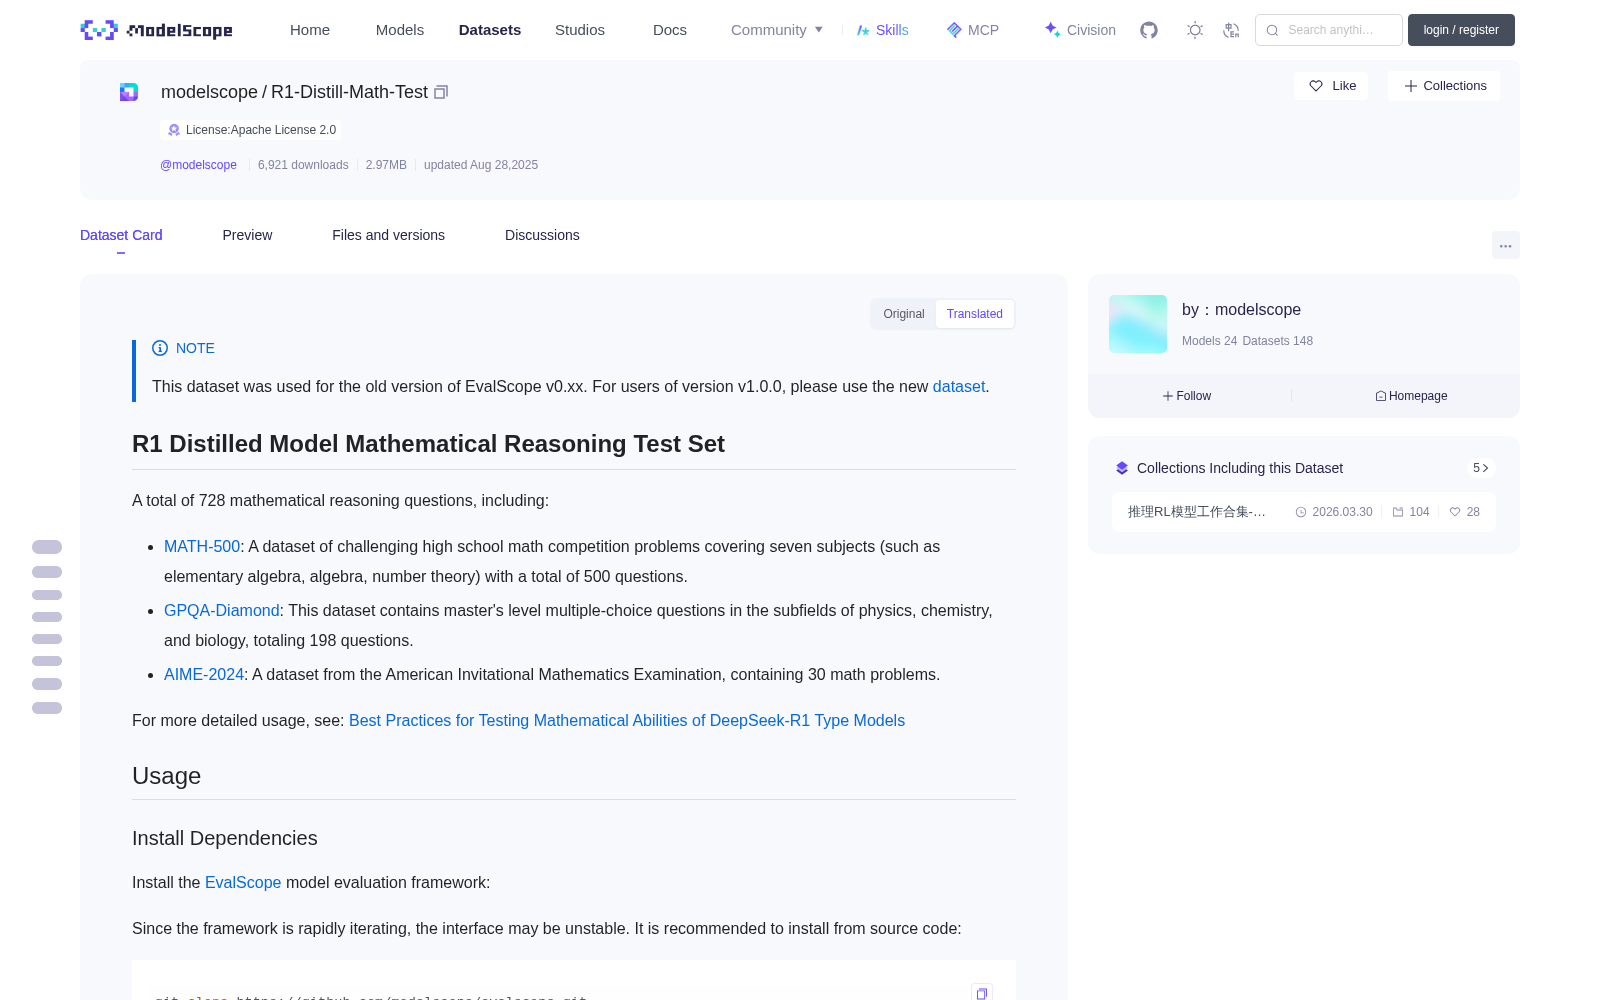Image resolution: width=1600 pixels, height=1000 pixels.
Task: Click the '6,921 downloads' text
Action: coord(303,165)
